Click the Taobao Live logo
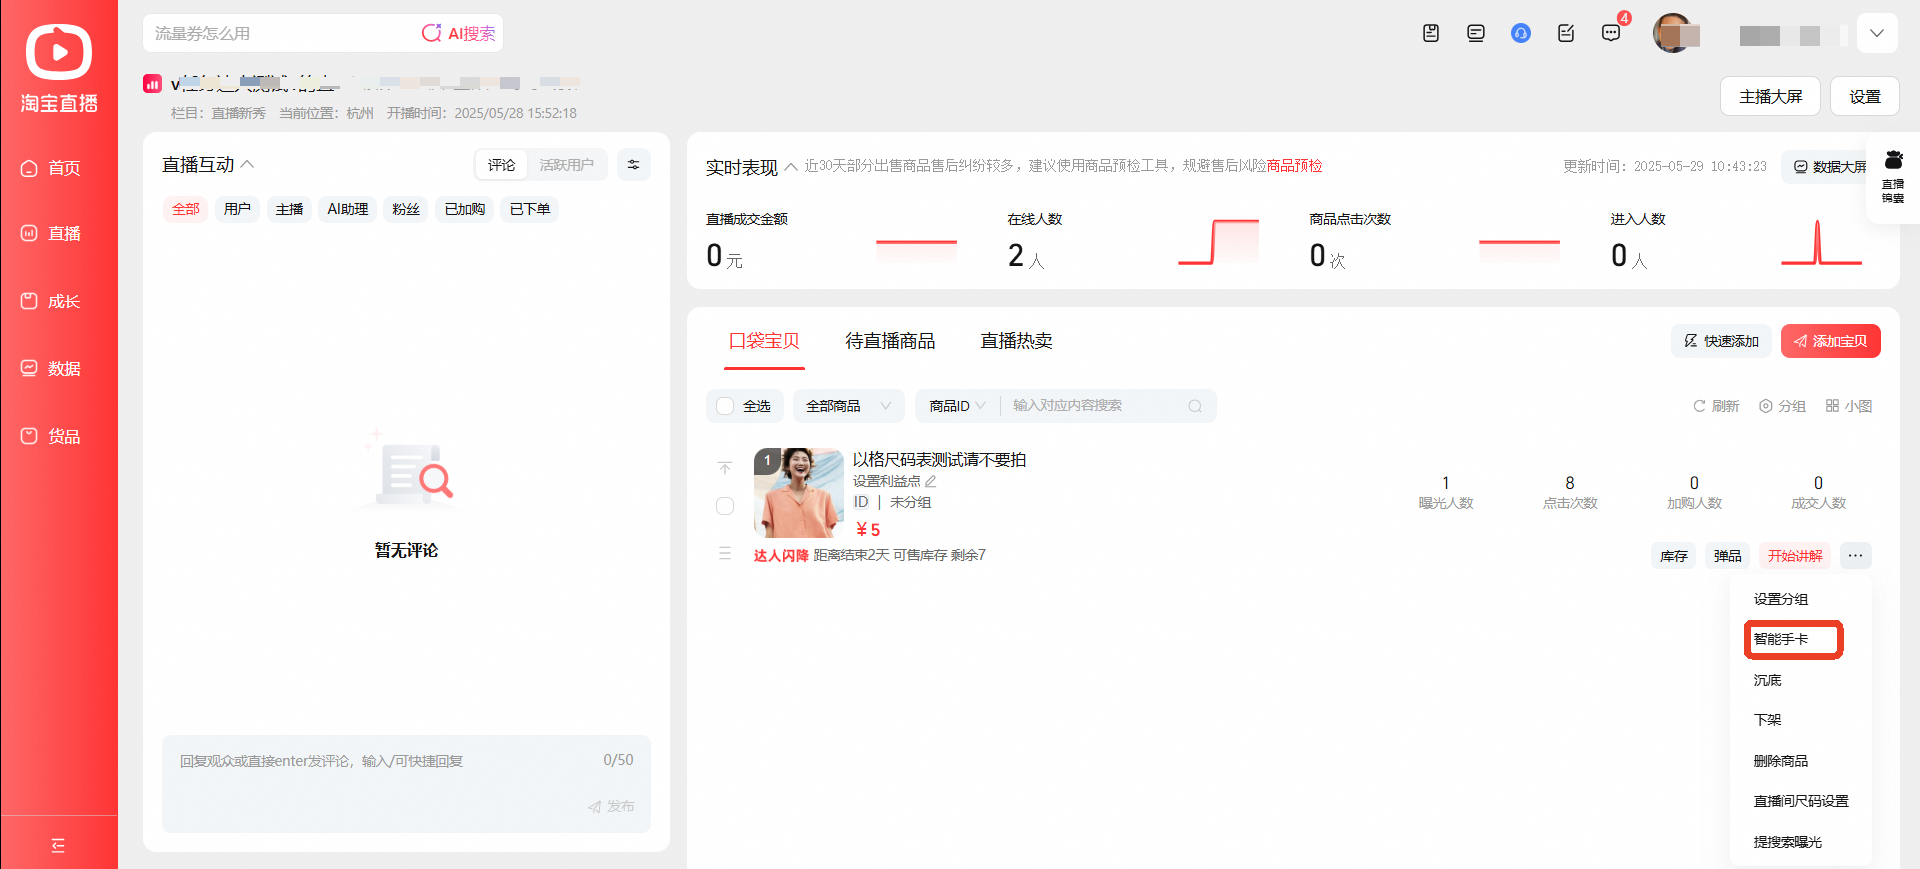The height and width of the screenshot is (869, 1920). tap(58, 67)
